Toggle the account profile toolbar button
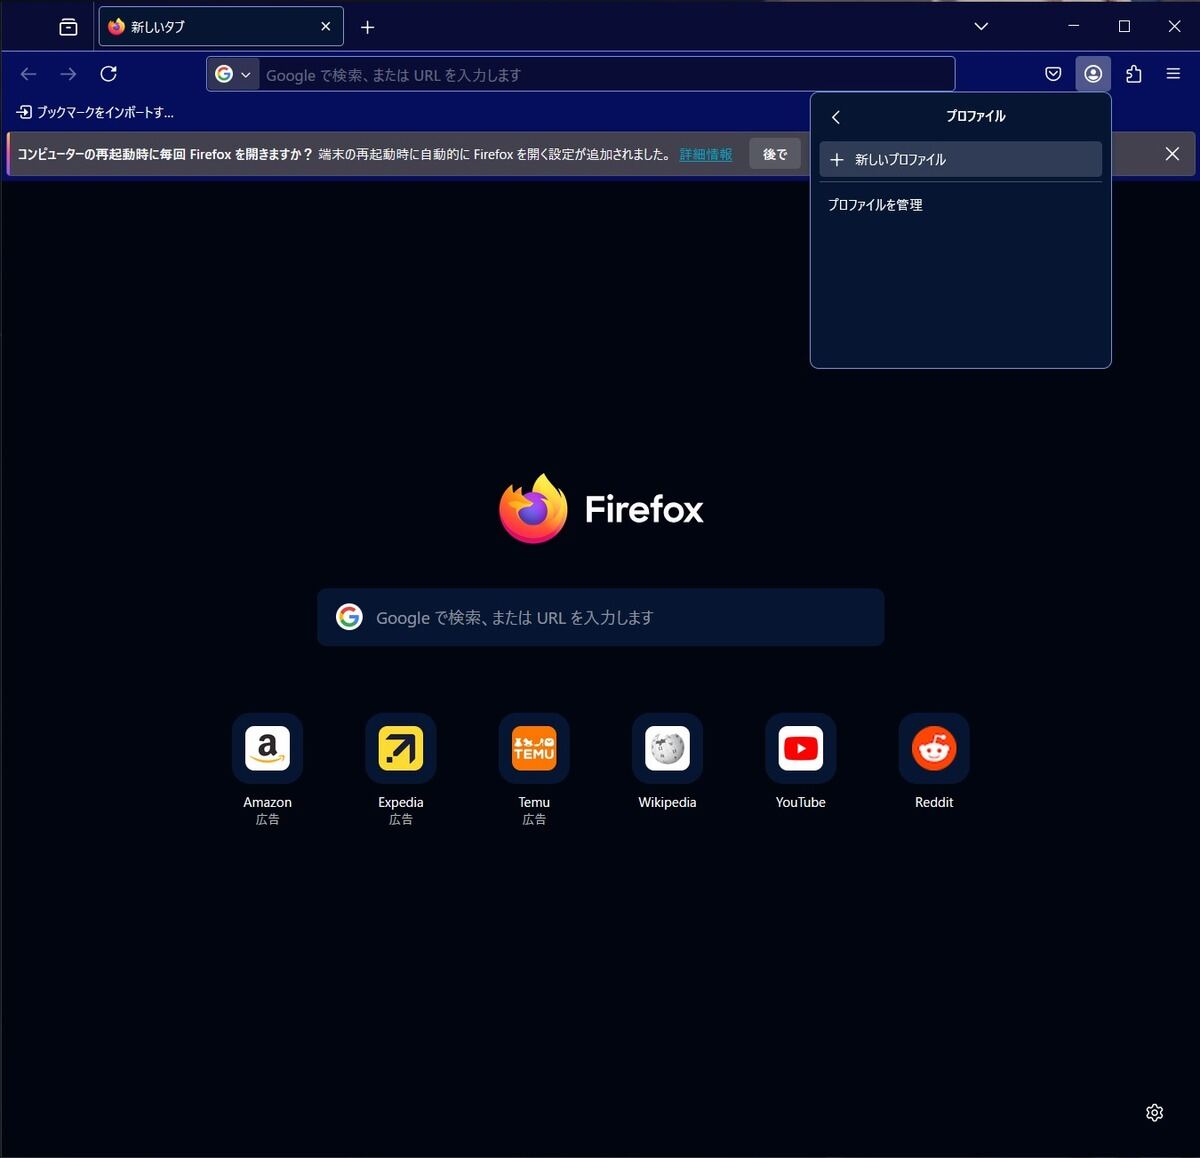This screenshot has height=1158, width=1200. pyautogui.click(x=1093, y=74)
